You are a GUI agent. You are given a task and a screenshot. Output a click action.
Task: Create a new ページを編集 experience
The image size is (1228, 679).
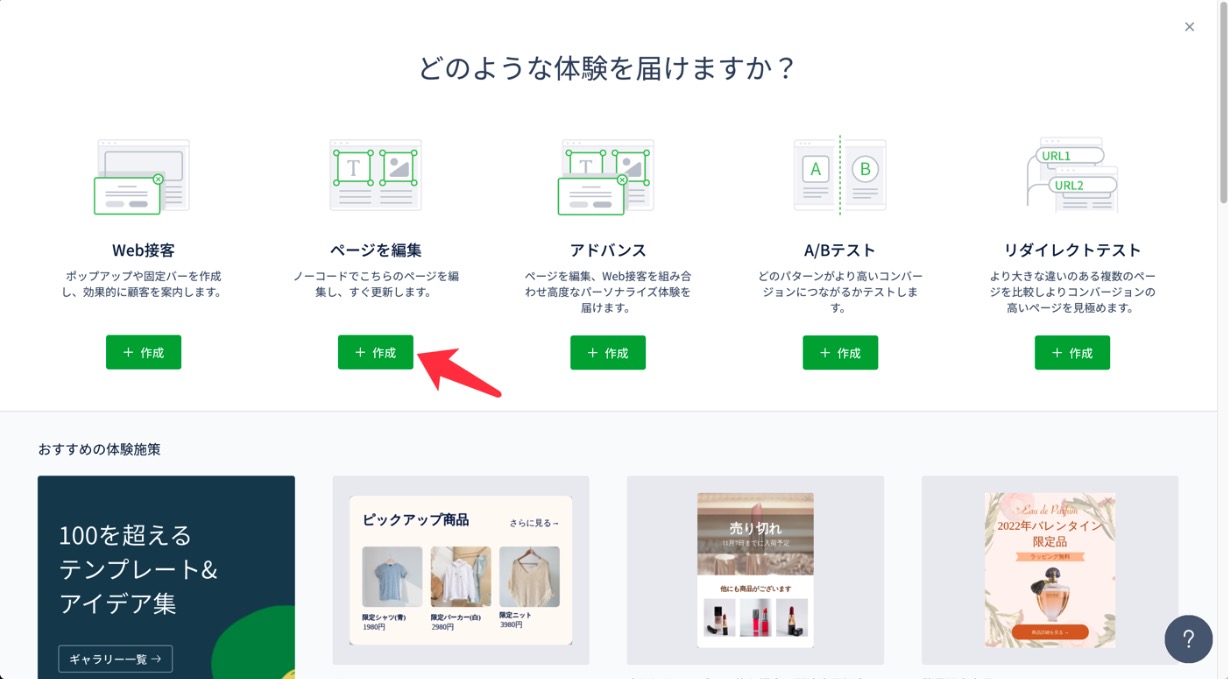point(375,352)
